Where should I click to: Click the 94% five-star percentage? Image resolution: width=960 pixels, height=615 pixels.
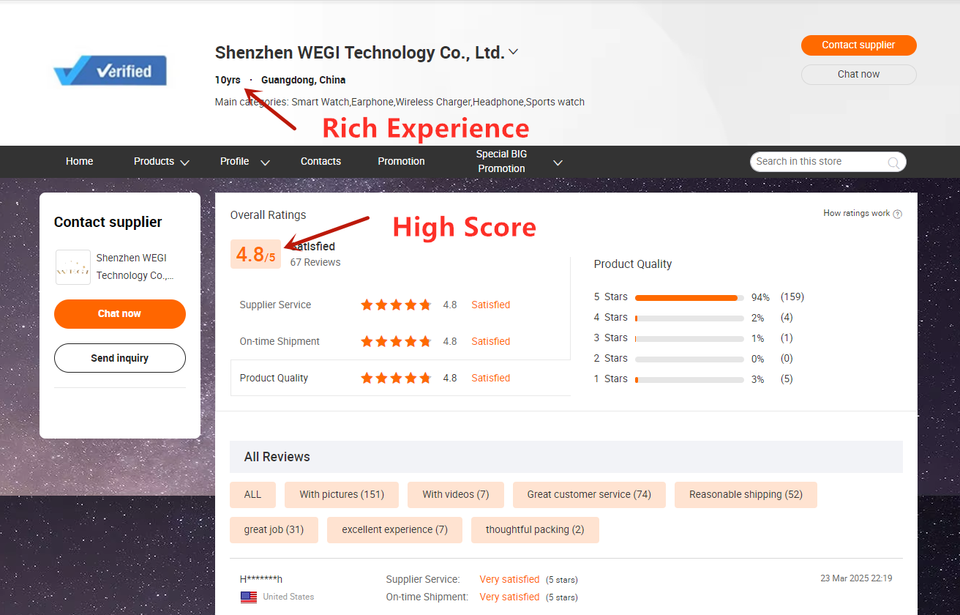[x=760, y=298]
